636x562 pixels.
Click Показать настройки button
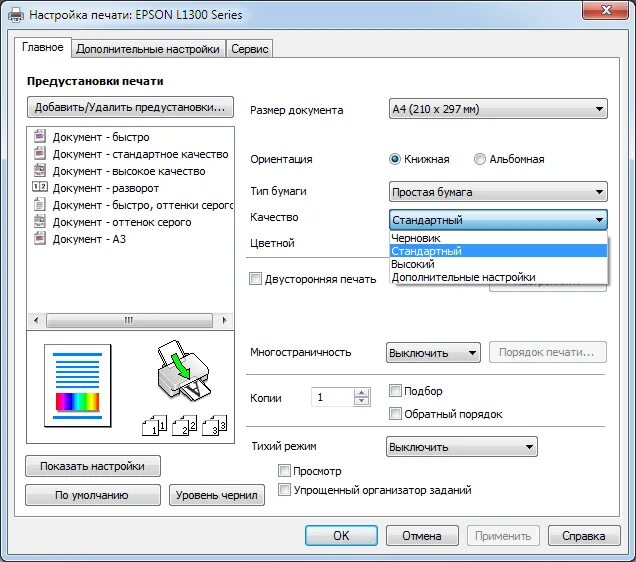pyautogui.click(x=92, y=466)
